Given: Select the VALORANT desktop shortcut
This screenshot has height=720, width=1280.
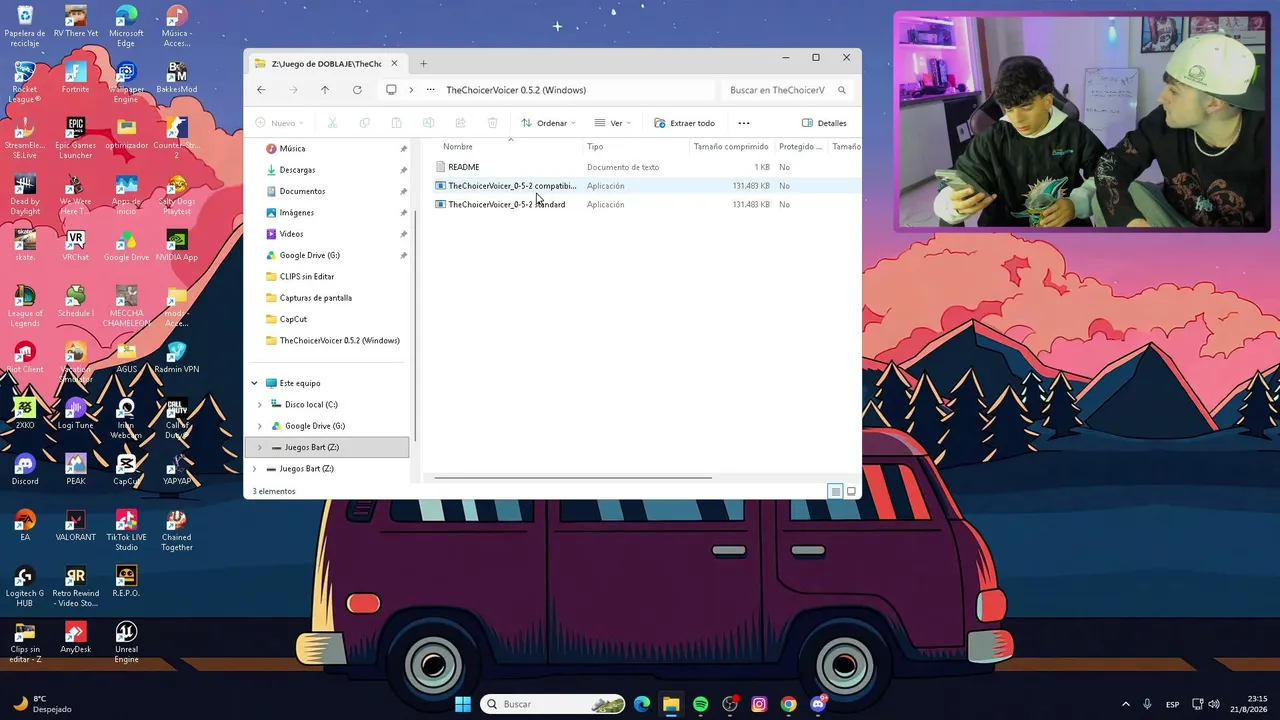Looking at the screenshot, I should 76,526.
